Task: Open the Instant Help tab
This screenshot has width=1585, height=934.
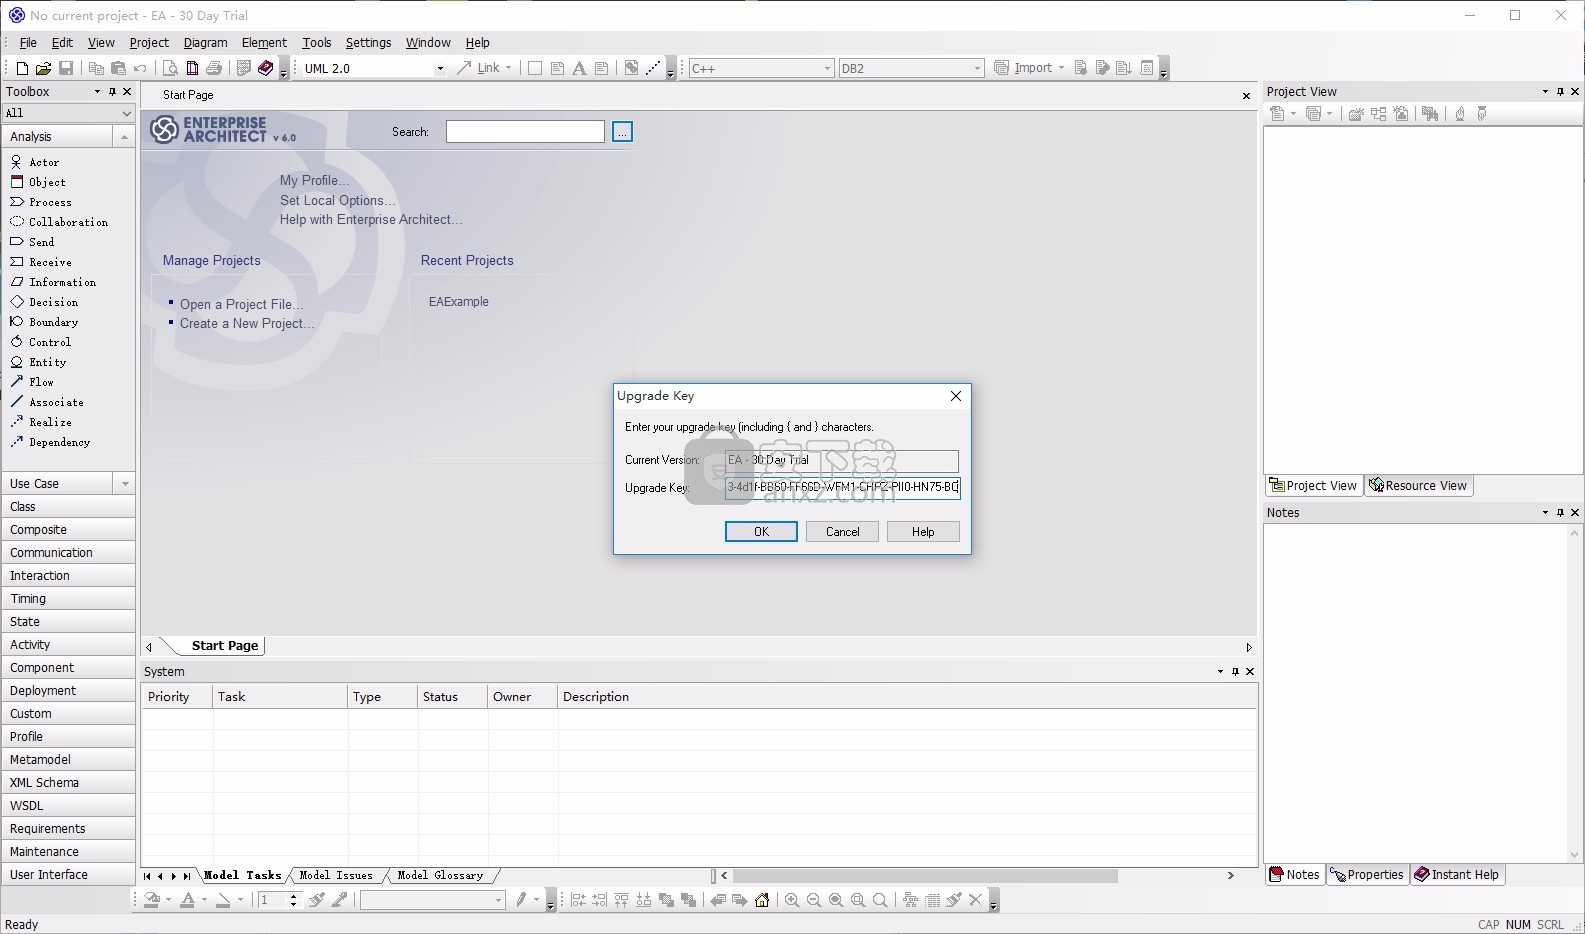Action: pyautogui.click(x=1457, y=875)
